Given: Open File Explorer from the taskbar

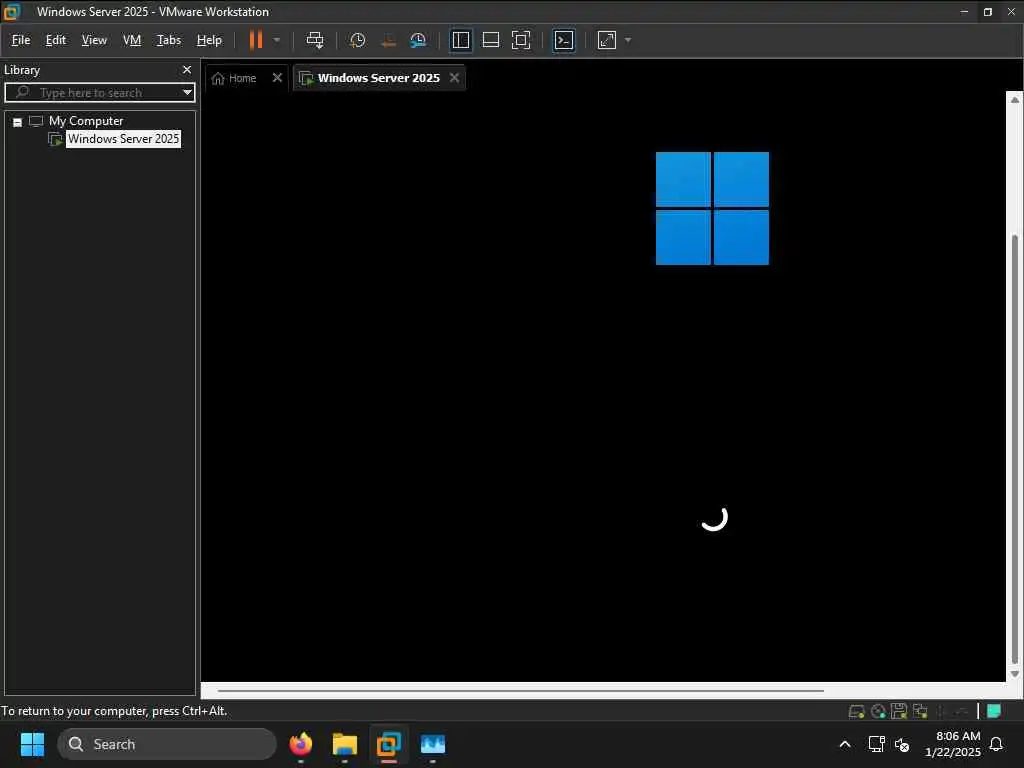Looking at the screenshot, I should tap(345, 744).
